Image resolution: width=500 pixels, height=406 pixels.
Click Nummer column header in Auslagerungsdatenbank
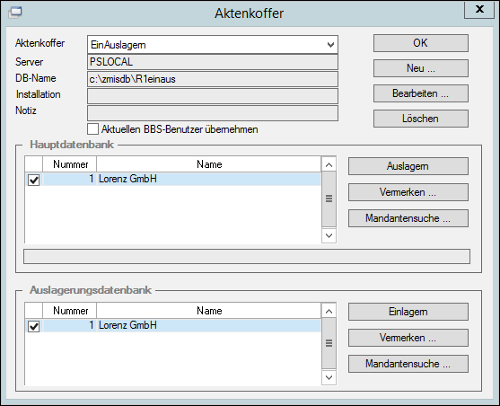(70, 311)
